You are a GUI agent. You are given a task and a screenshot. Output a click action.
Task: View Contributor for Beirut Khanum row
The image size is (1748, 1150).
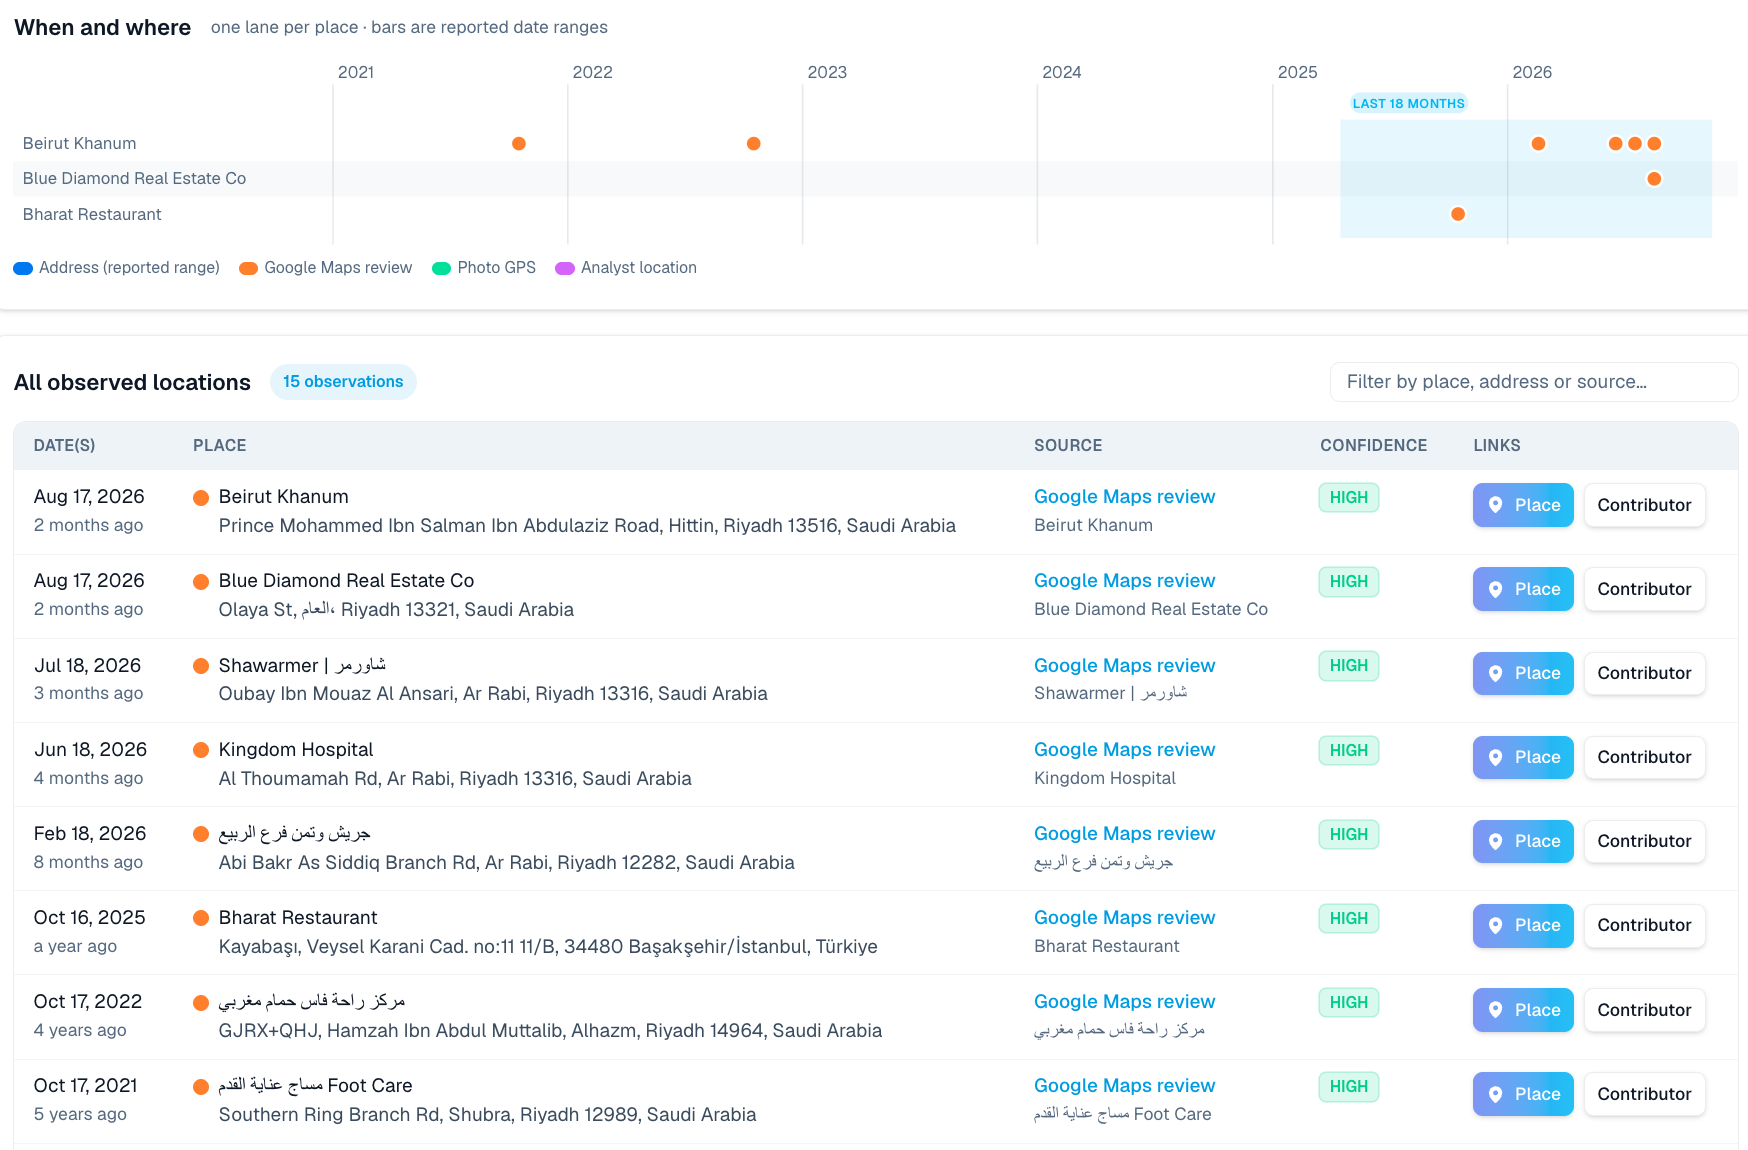point(1644,505)
